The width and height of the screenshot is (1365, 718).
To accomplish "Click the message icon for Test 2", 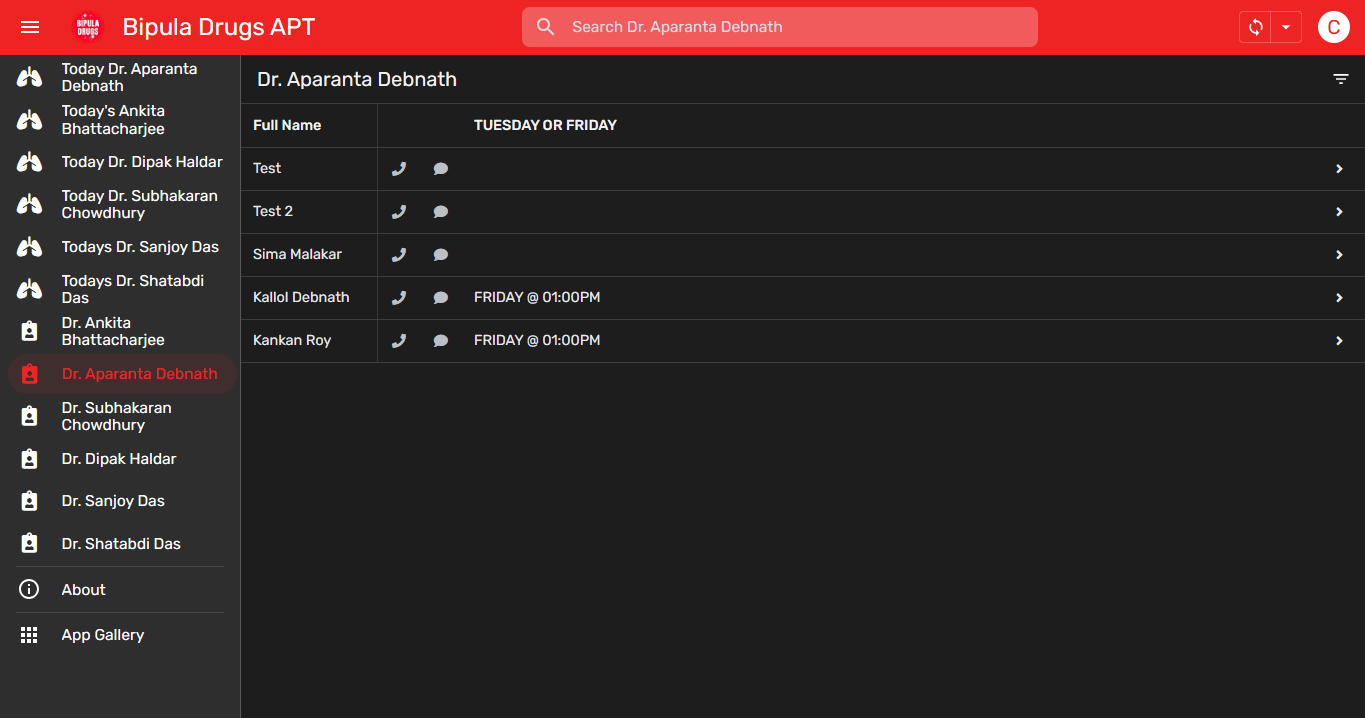I will point(441,212).
